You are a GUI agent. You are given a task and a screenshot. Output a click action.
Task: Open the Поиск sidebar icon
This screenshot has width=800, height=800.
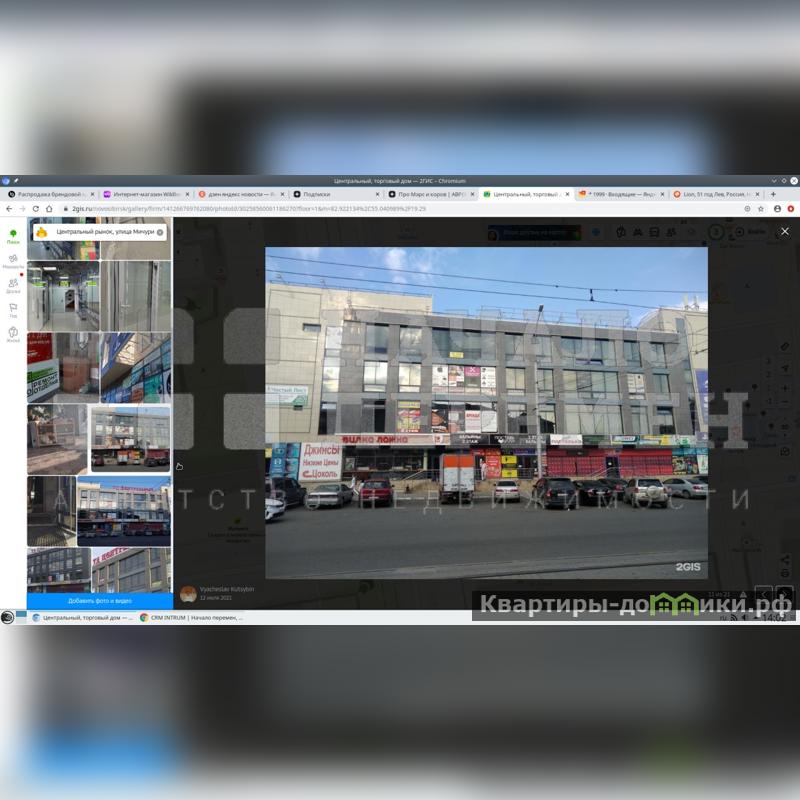13,236
